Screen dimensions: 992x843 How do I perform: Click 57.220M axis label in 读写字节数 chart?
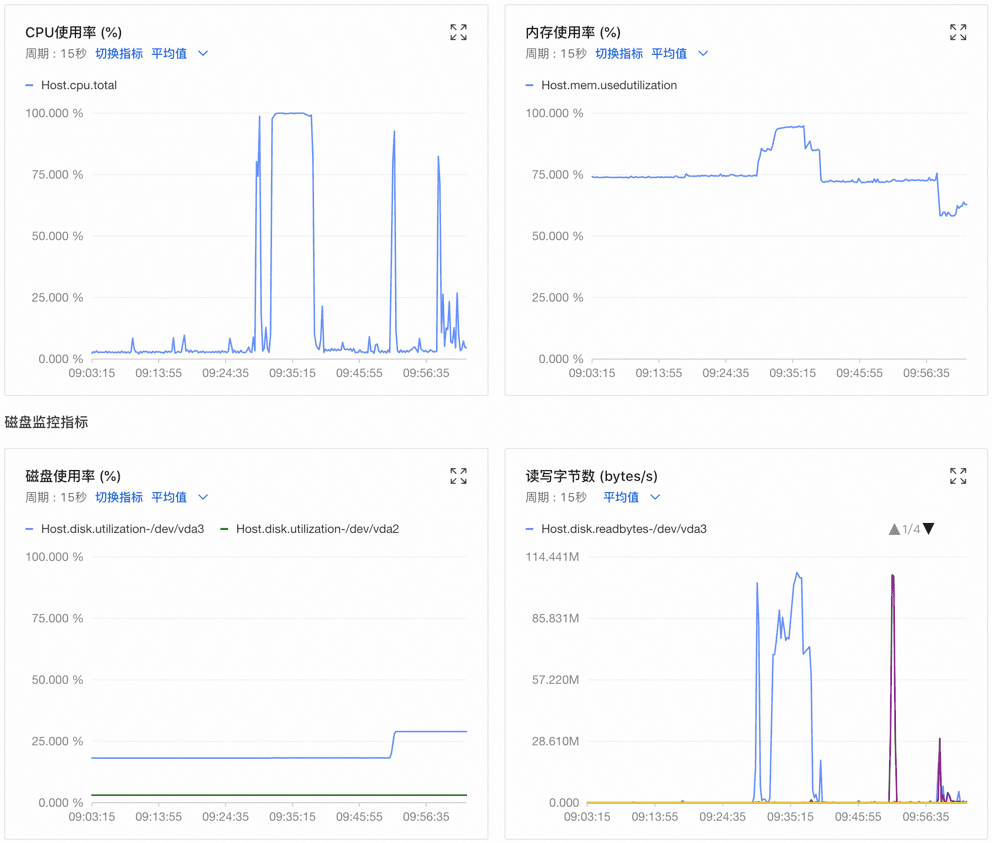tap(555, 680)
